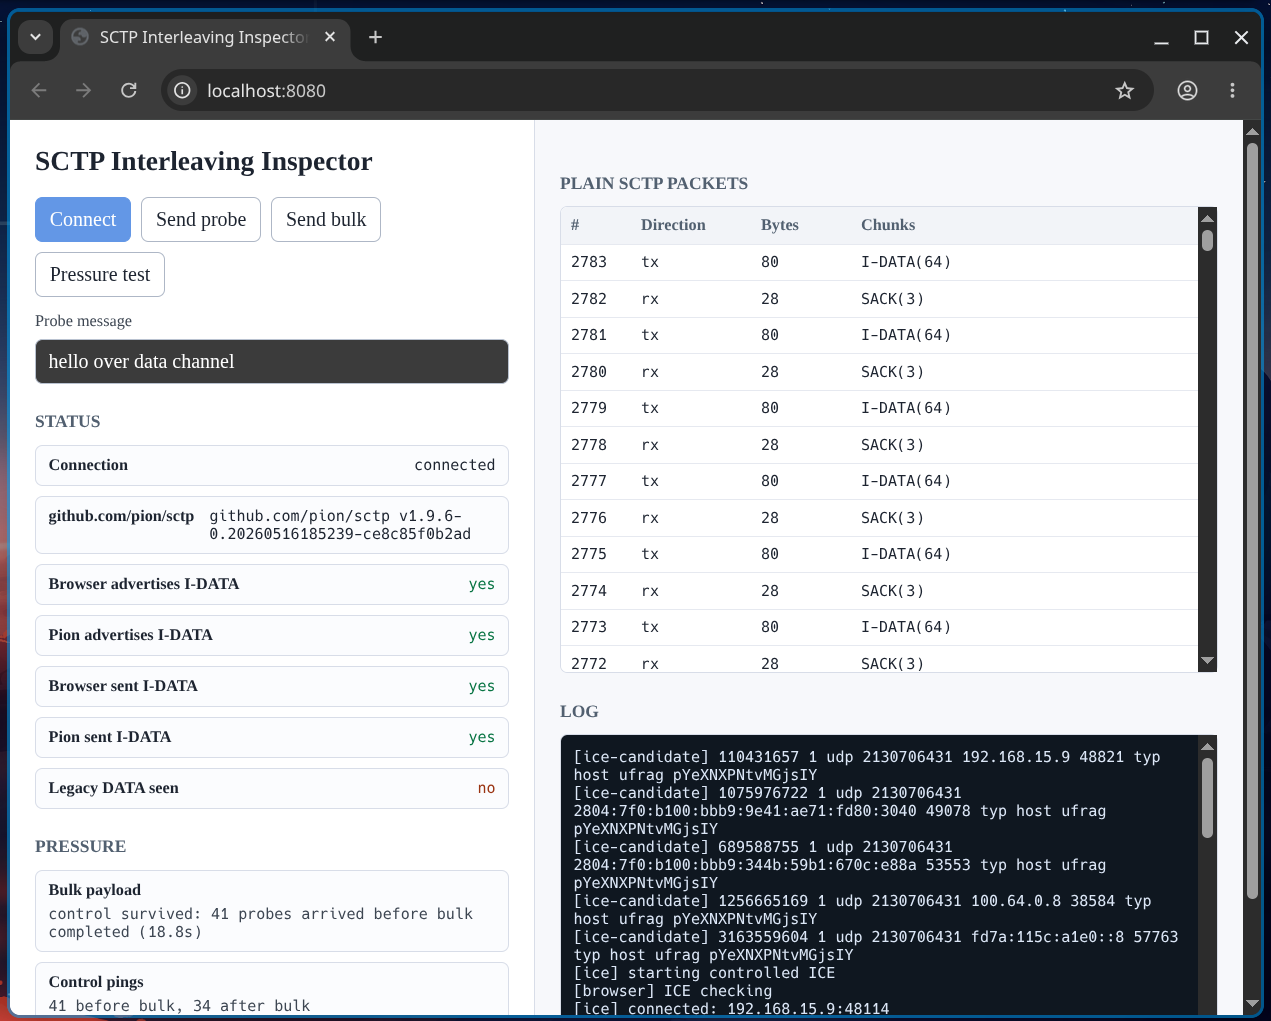
Task: Click the page scrollbar down arrow
Action: 1252,1004
